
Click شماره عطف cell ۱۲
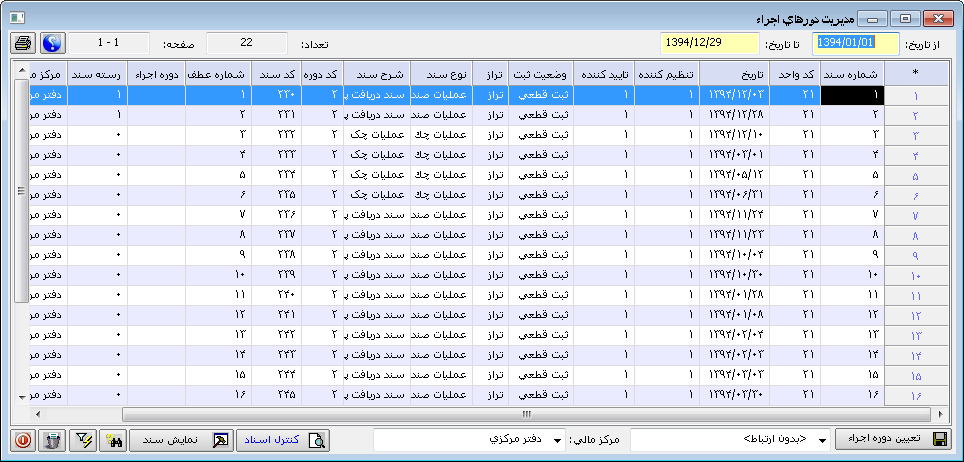[218, 316]
